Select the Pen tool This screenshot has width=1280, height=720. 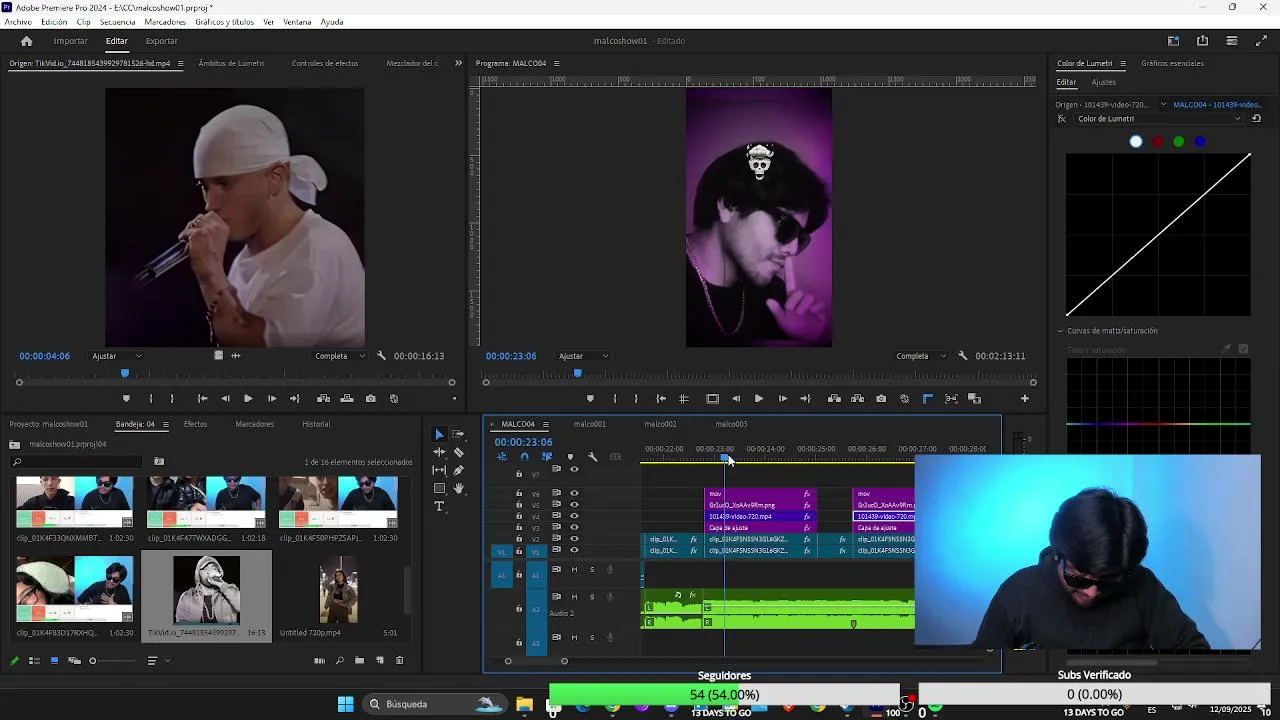(x=458, y=470)
